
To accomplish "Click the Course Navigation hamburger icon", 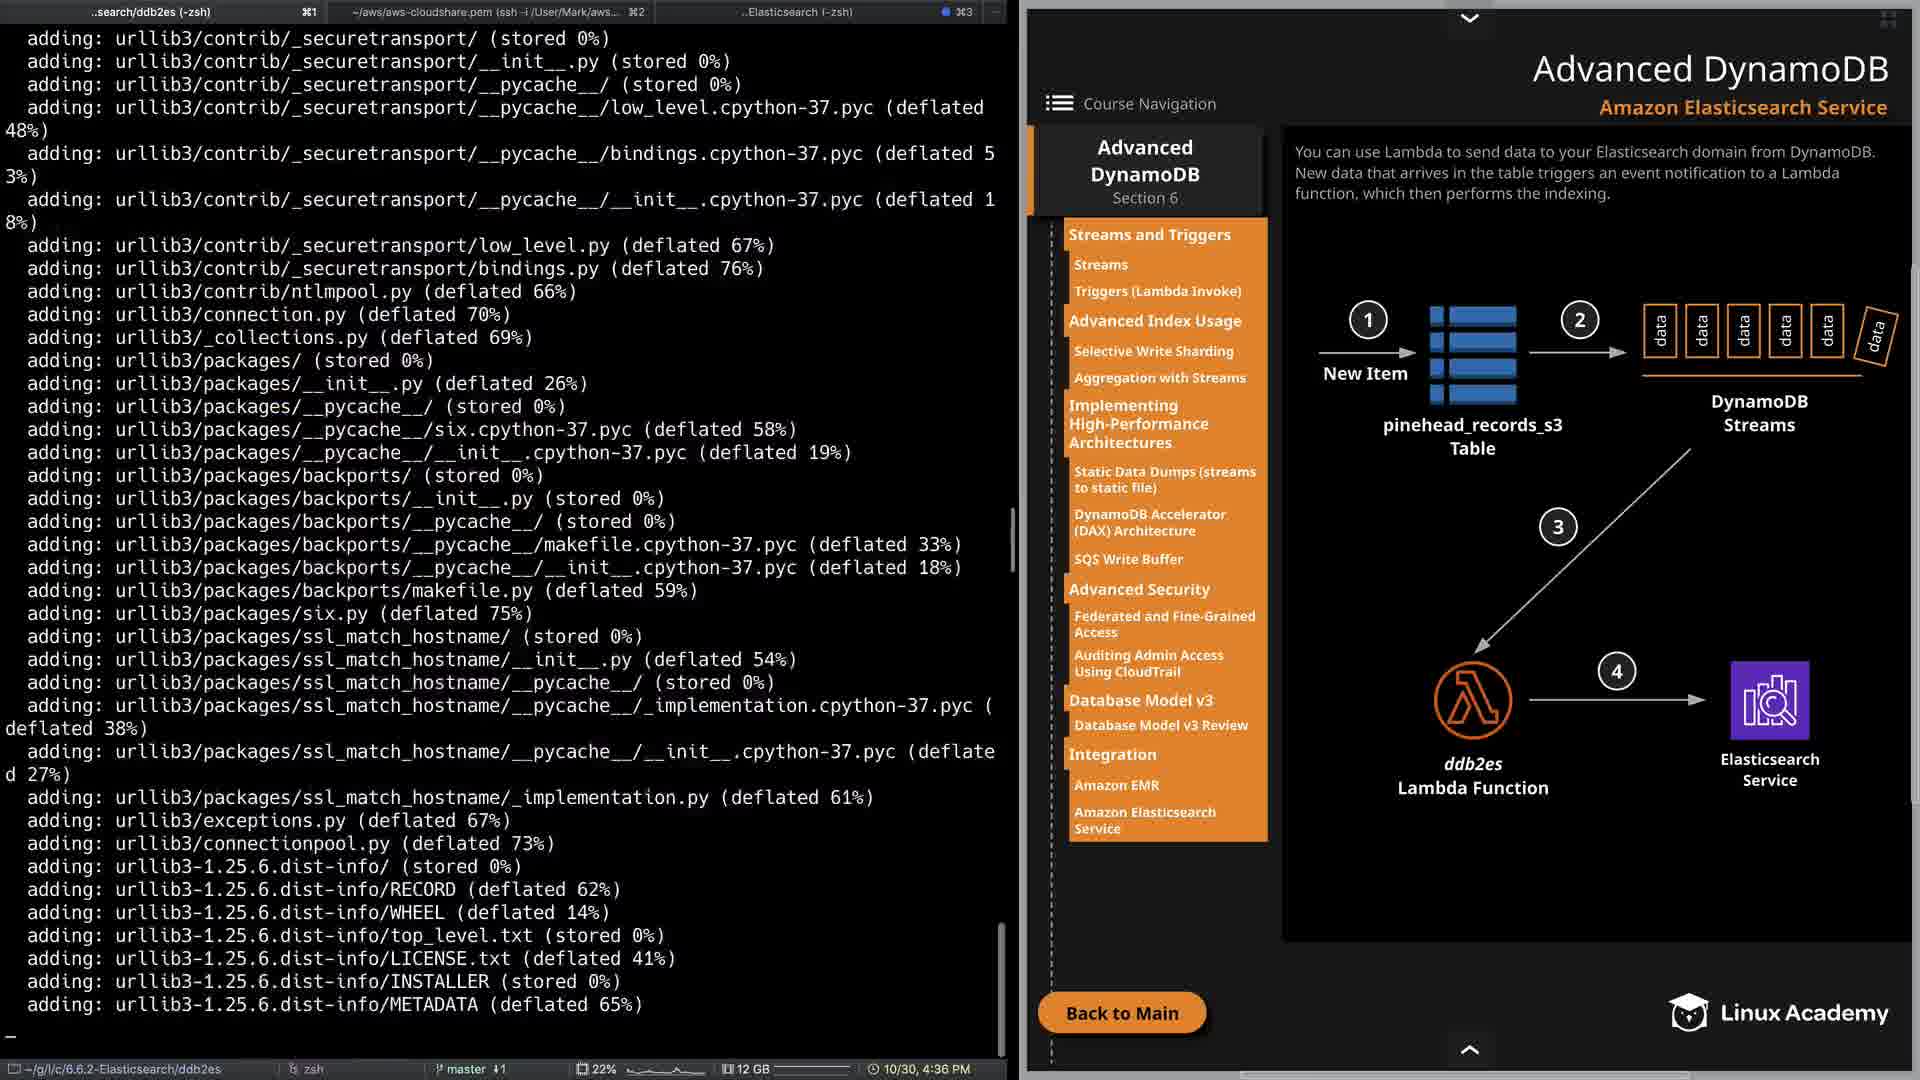I will pos(1059,103).
